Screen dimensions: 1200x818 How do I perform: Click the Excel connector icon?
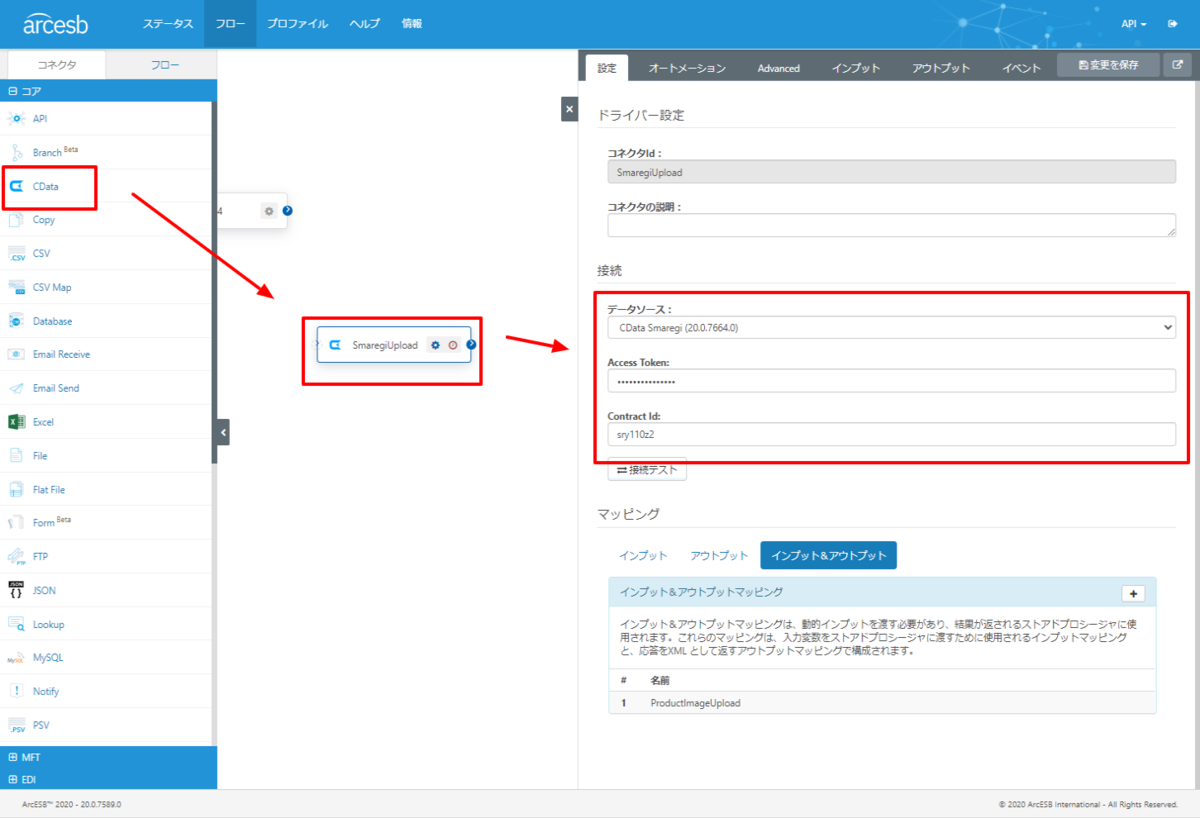point(16,422)
